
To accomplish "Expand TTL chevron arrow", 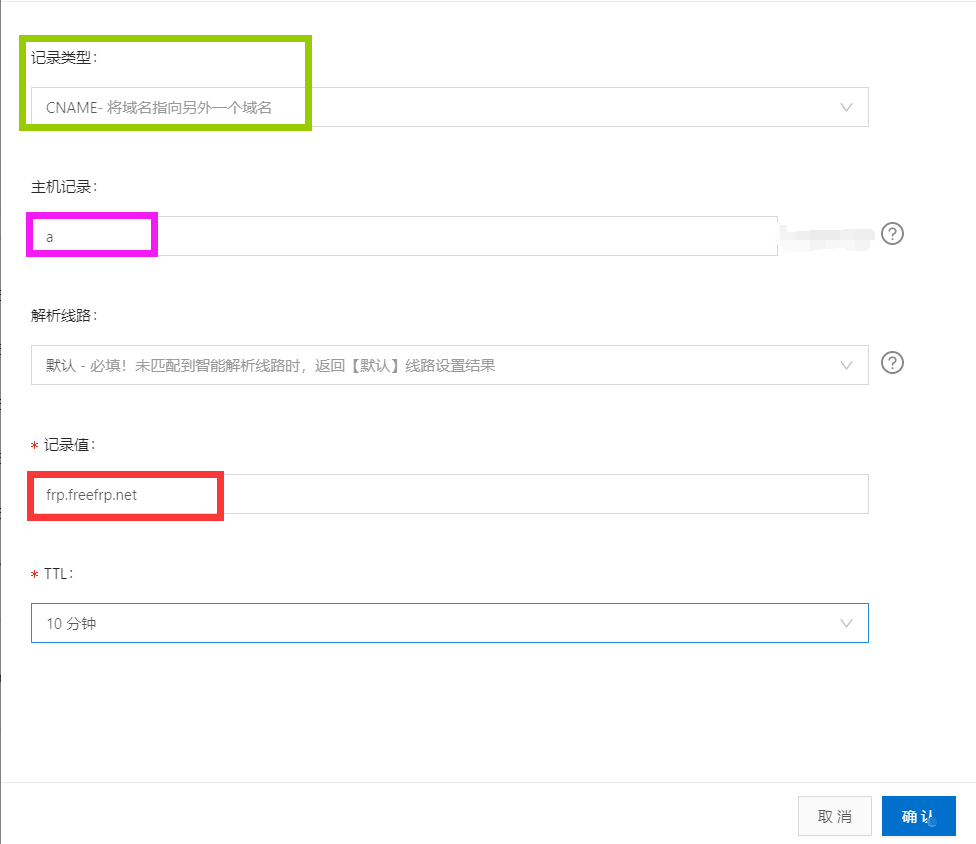I will [846, 623].
